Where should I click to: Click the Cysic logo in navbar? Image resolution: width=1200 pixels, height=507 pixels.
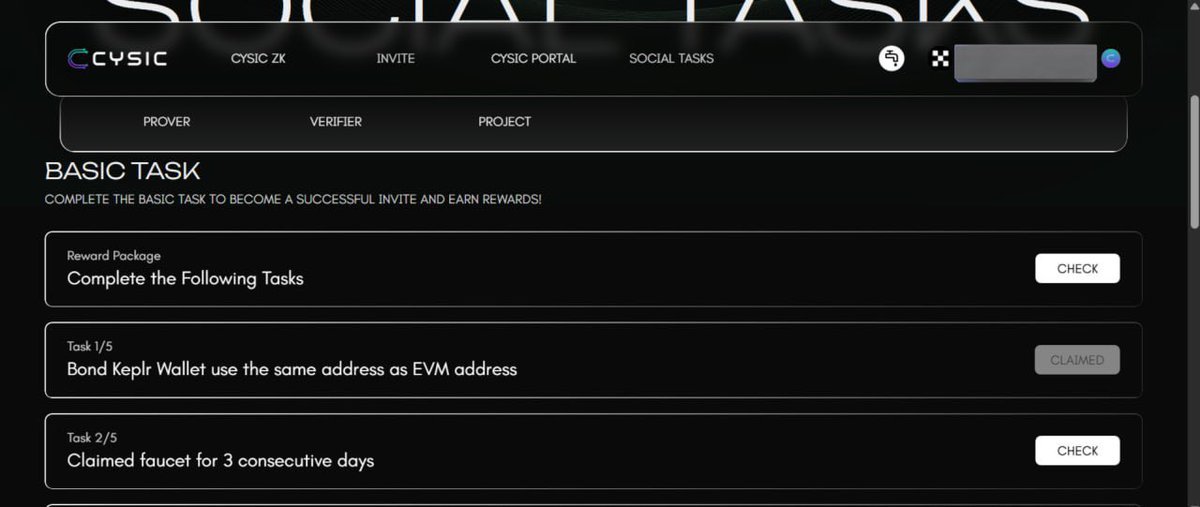coord(117,59)
